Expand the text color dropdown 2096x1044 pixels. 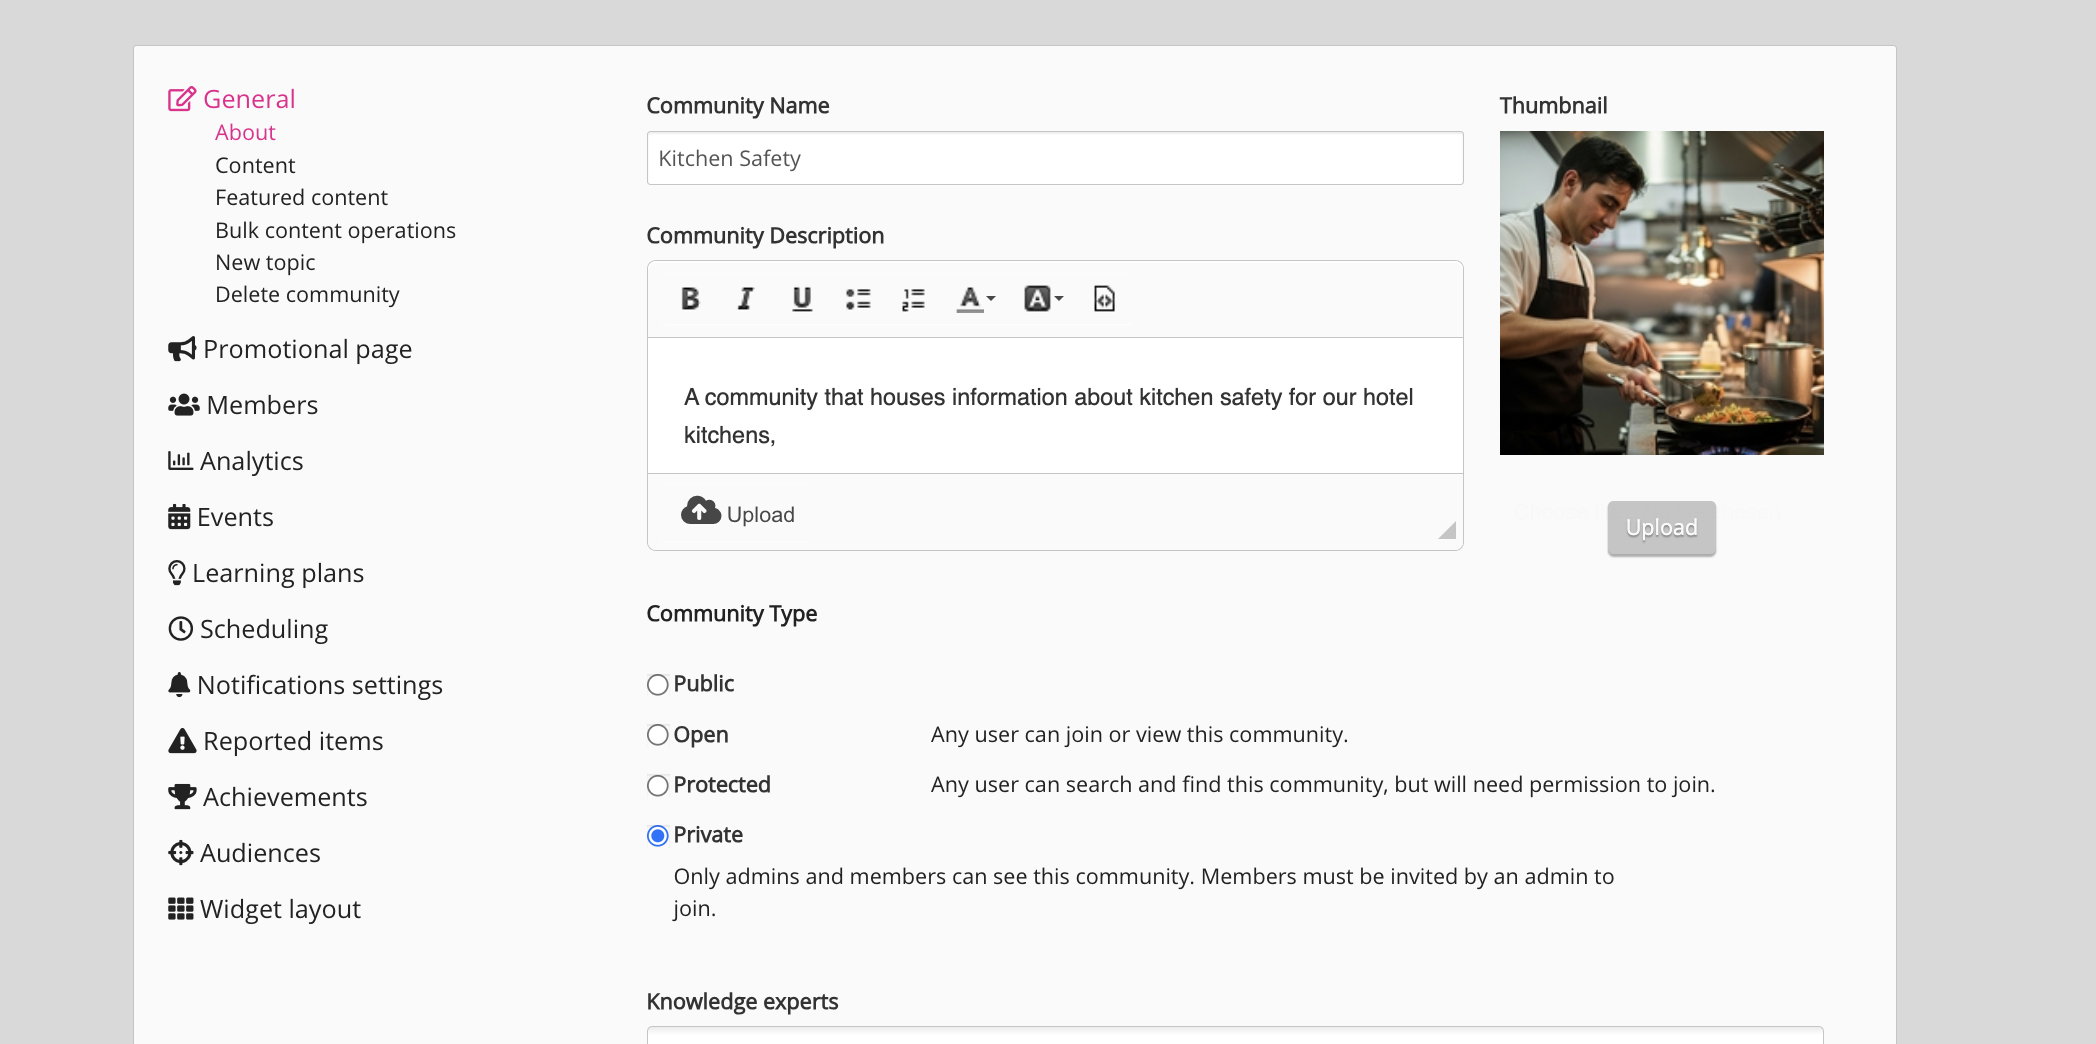pos(976,299)
